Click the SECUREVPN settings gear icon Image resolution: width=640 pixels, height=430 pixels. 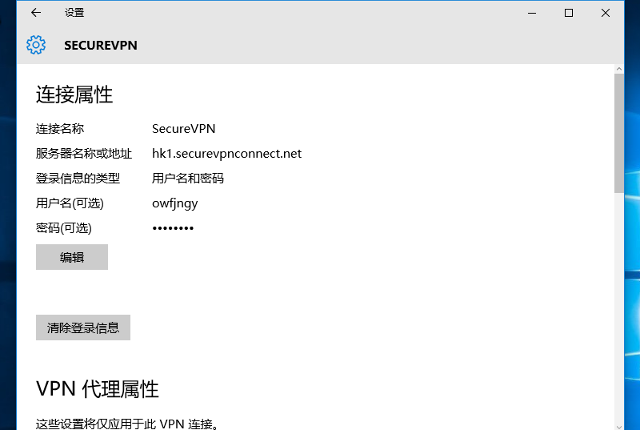click(36, 45)
